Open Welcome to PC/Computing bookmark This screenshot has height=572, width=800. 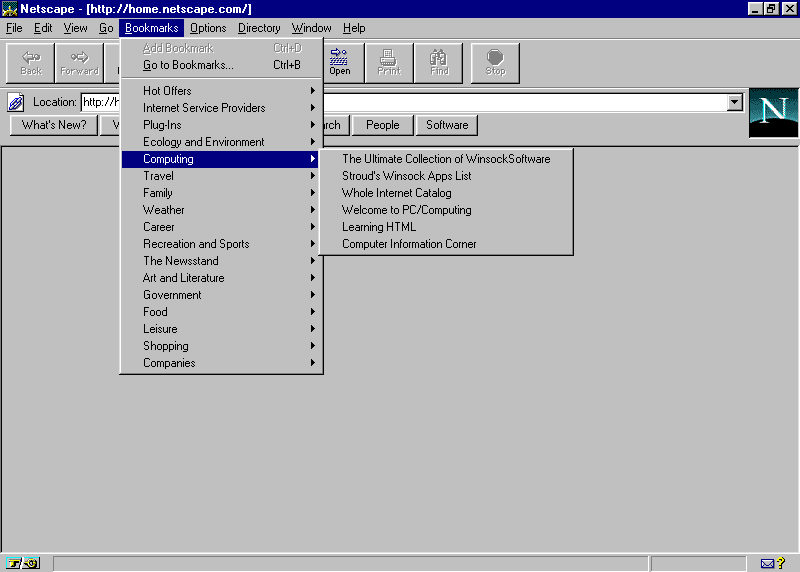coord(446,210)
